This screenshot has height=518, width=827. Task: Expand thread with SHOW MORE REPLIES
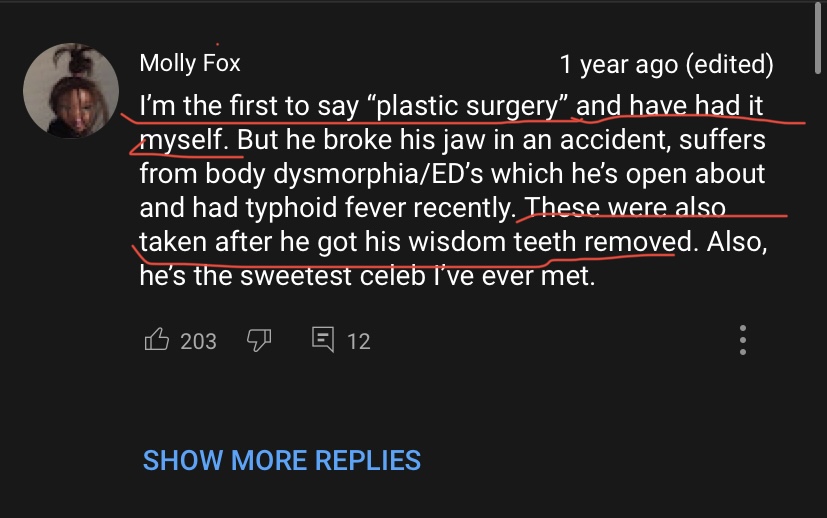282,460
